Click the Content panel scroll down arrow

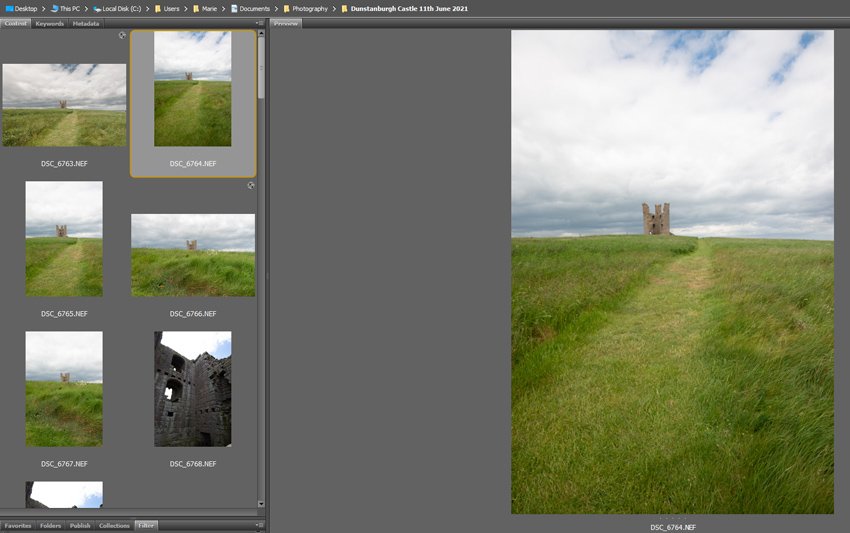261,504
